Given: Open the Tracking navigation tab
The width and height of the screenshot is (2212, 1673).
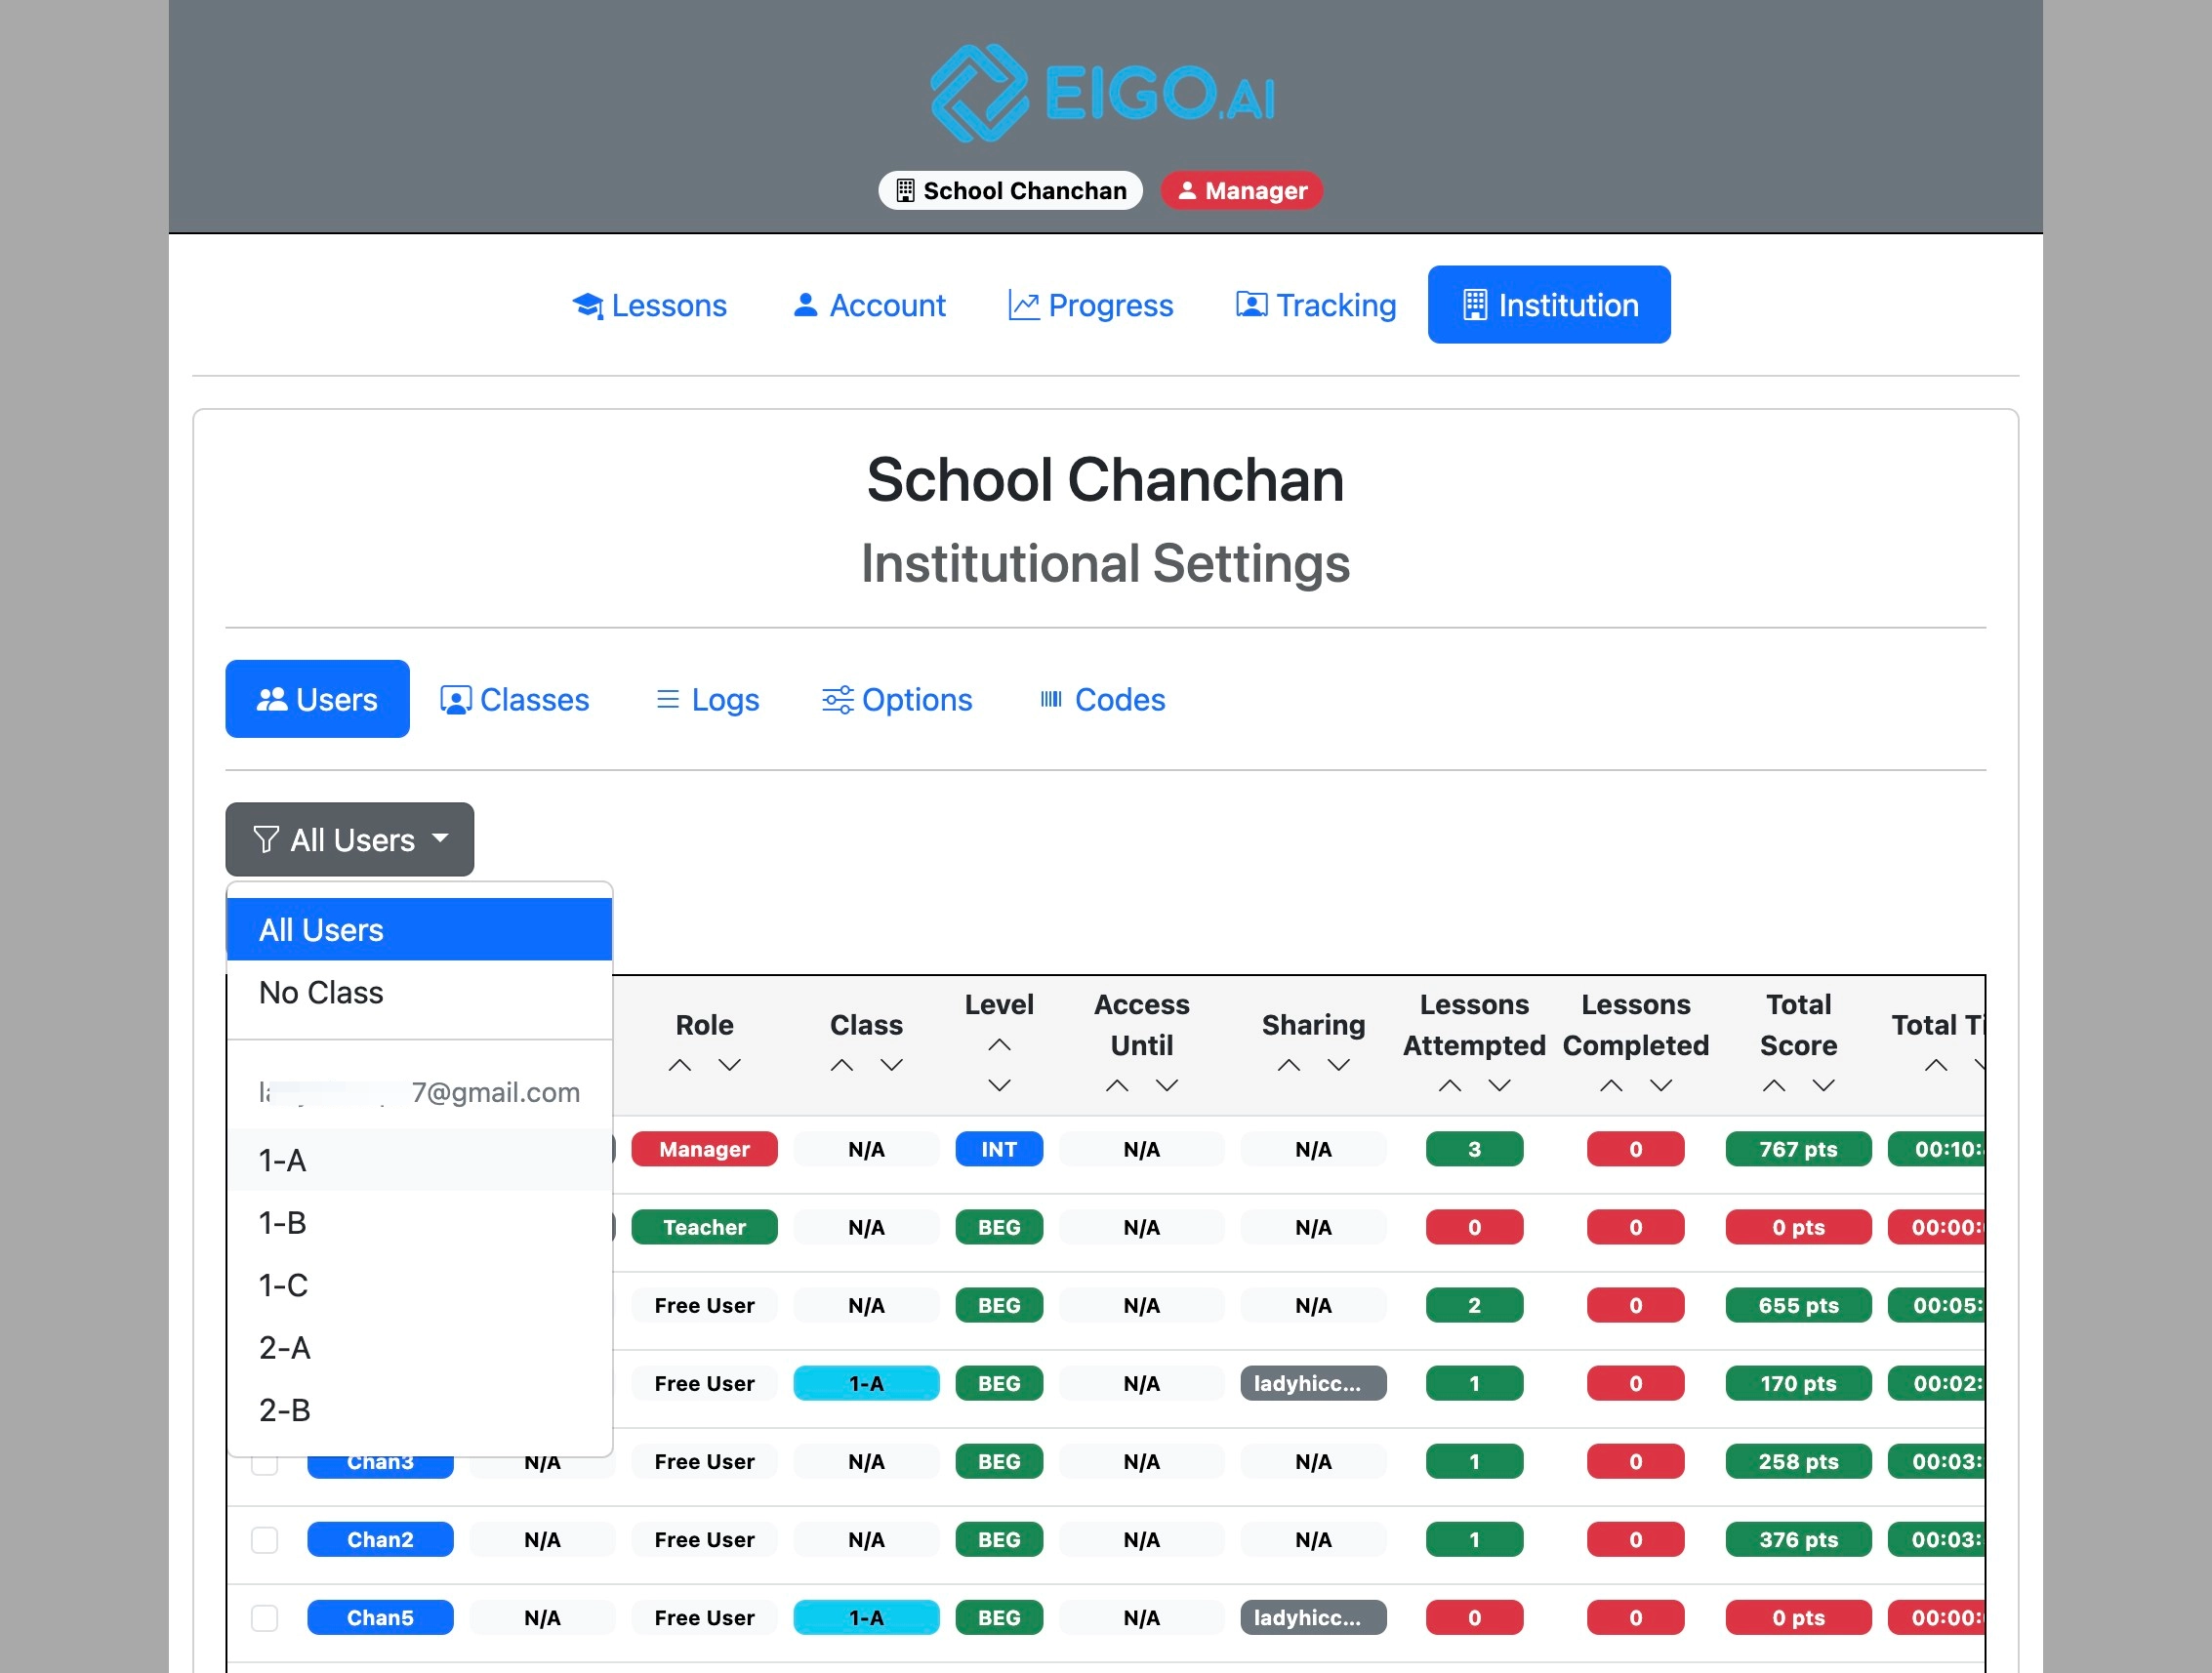Looking at the screenshot, I should [x=1315, y=304].
